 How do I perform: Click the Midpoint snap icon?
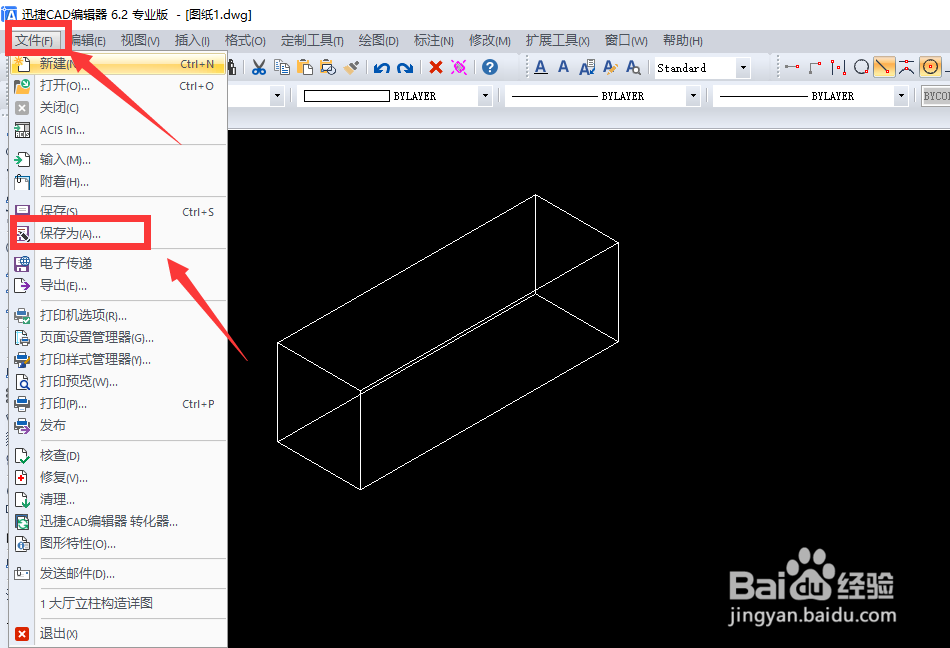click(815, 67)
